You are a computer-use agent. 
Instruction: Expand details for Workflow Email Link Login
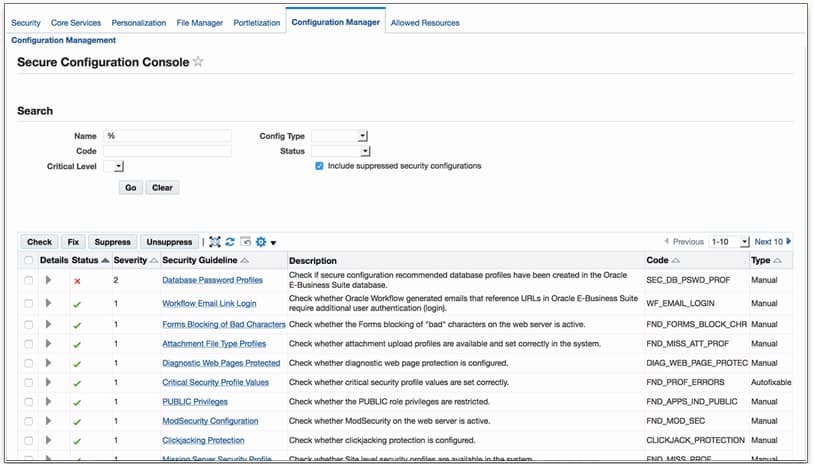[x=48, y=303]
